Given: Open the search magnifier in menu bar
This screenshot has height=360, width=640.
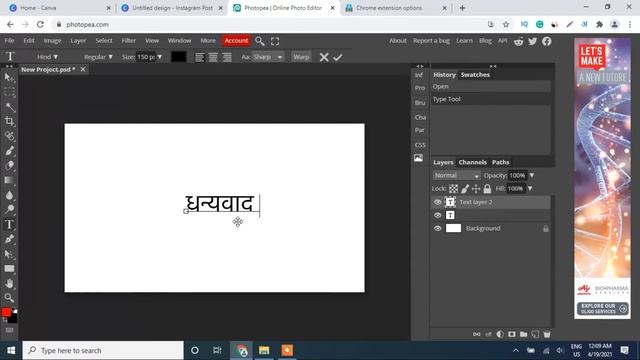Looking at the screenshot, I should 260,41.
